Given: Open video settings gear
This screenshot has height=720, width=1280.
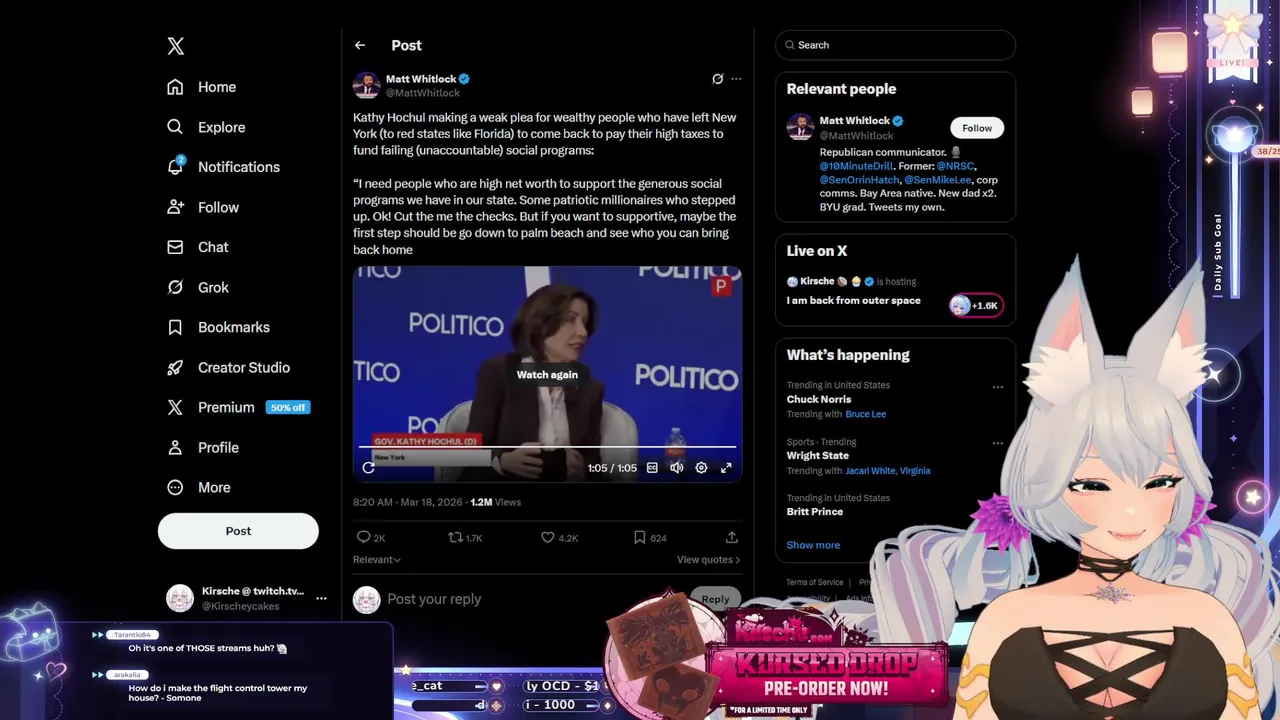Looking at the screenshot, I should [x=701, y=467].
